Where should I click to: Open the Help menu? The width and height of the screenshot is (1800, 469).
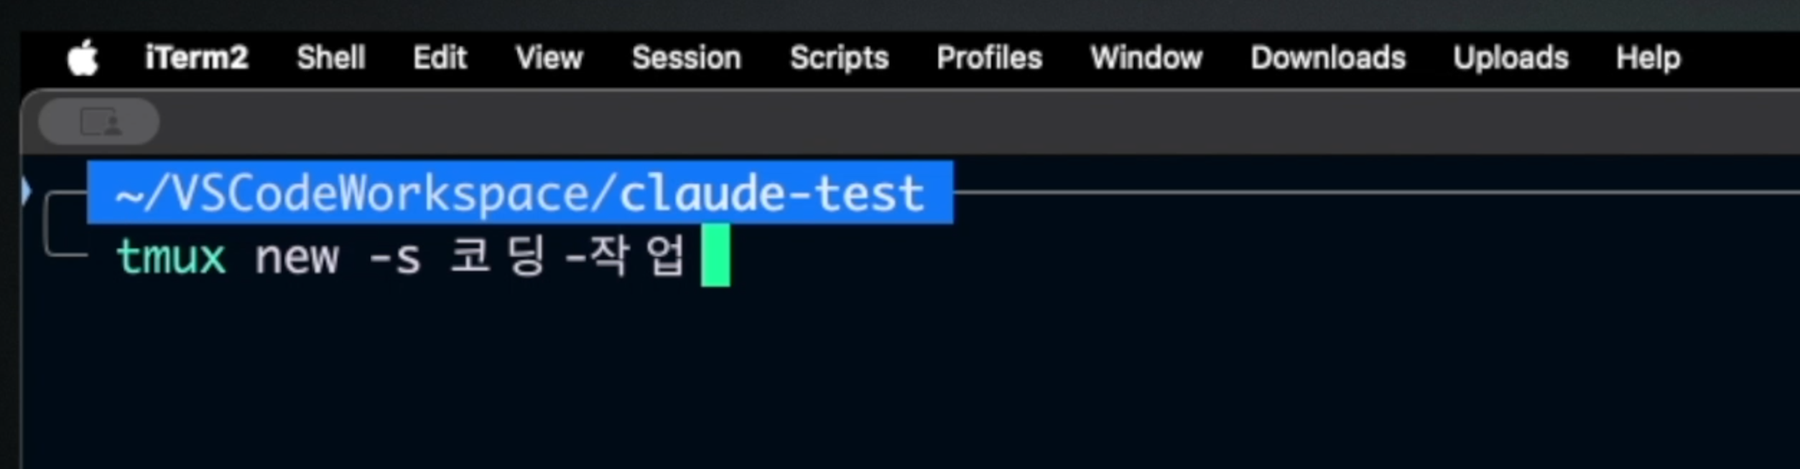click(x=1648, y=58)
